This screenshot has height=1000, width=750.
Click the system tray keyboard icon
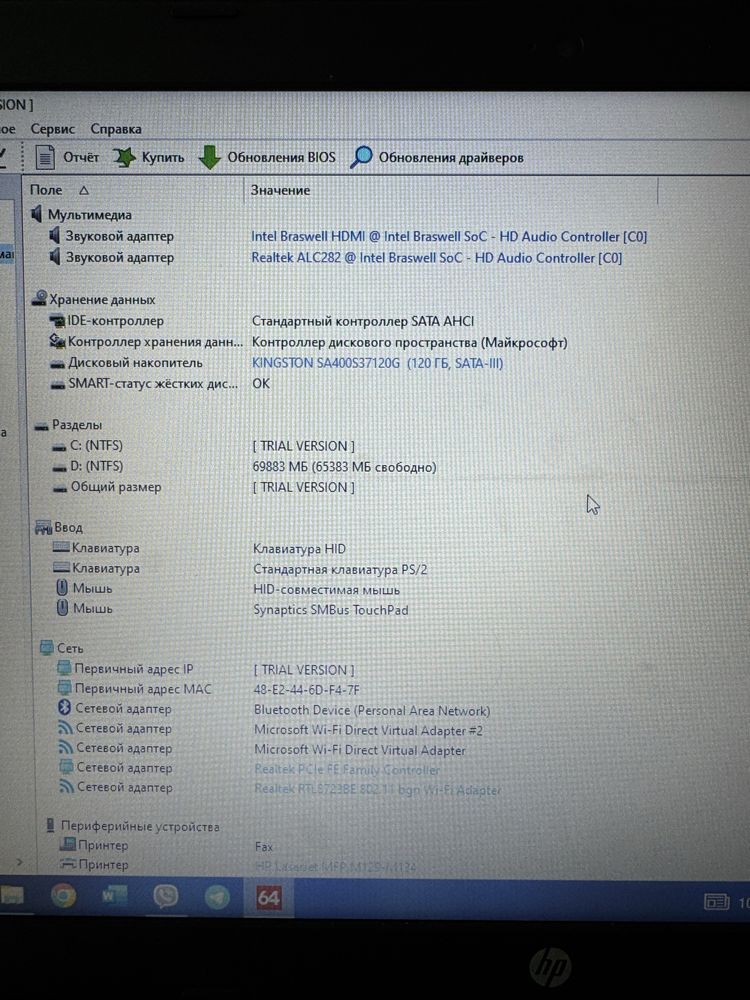tap(716, 902)
